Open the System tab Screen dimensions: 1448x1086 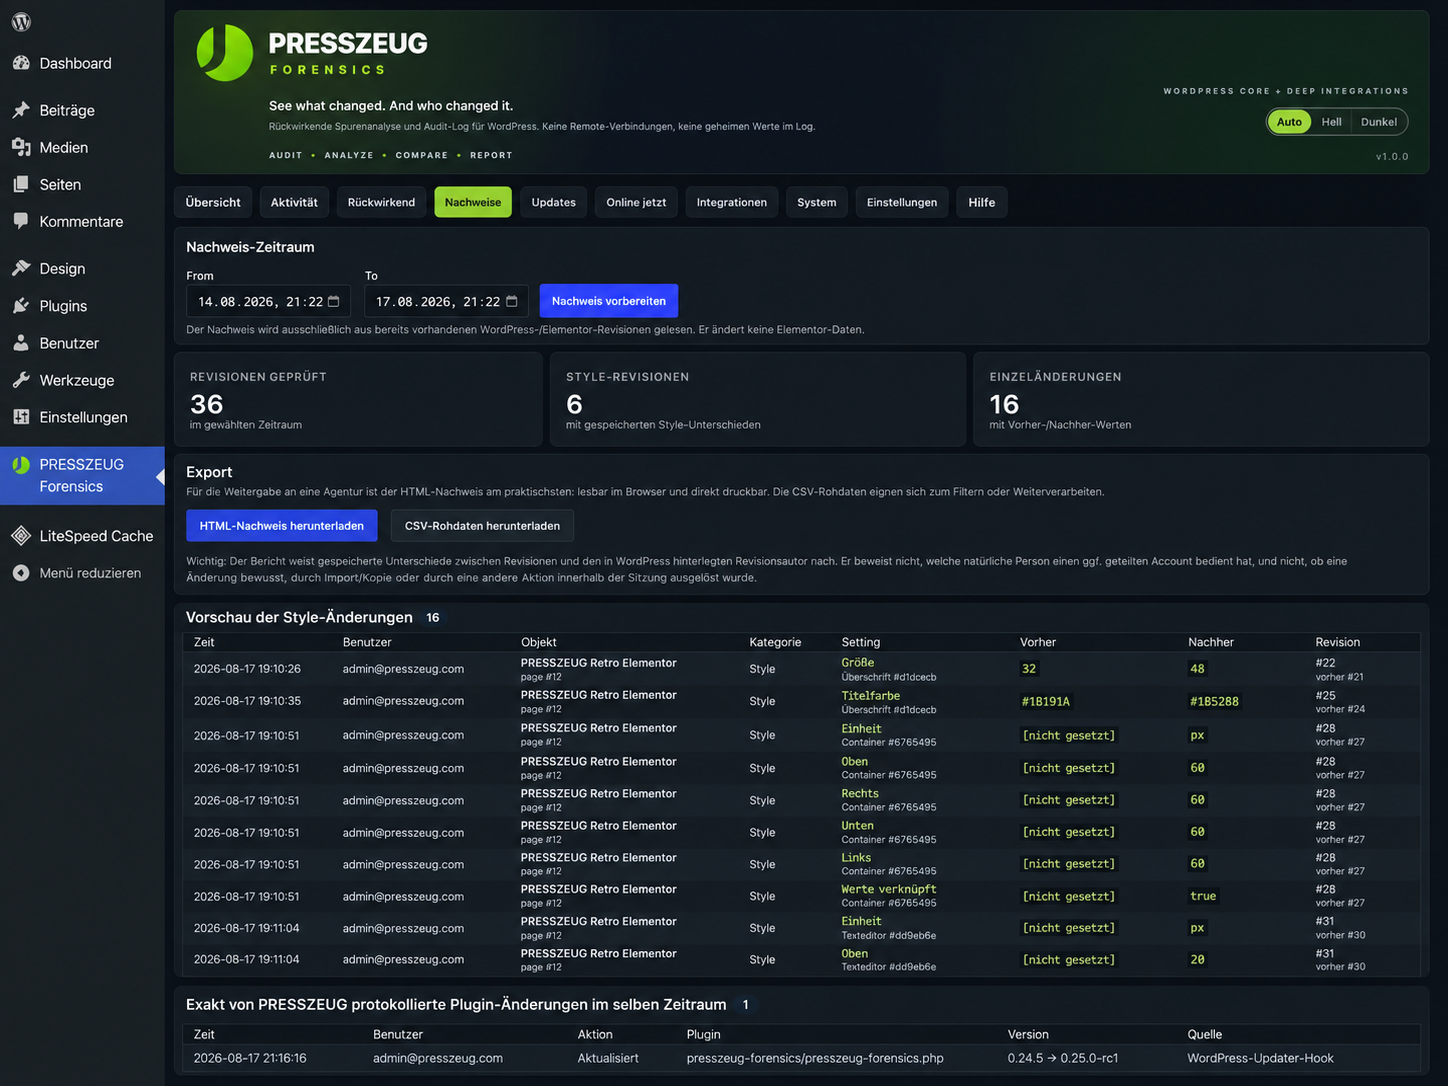(816, 202)
